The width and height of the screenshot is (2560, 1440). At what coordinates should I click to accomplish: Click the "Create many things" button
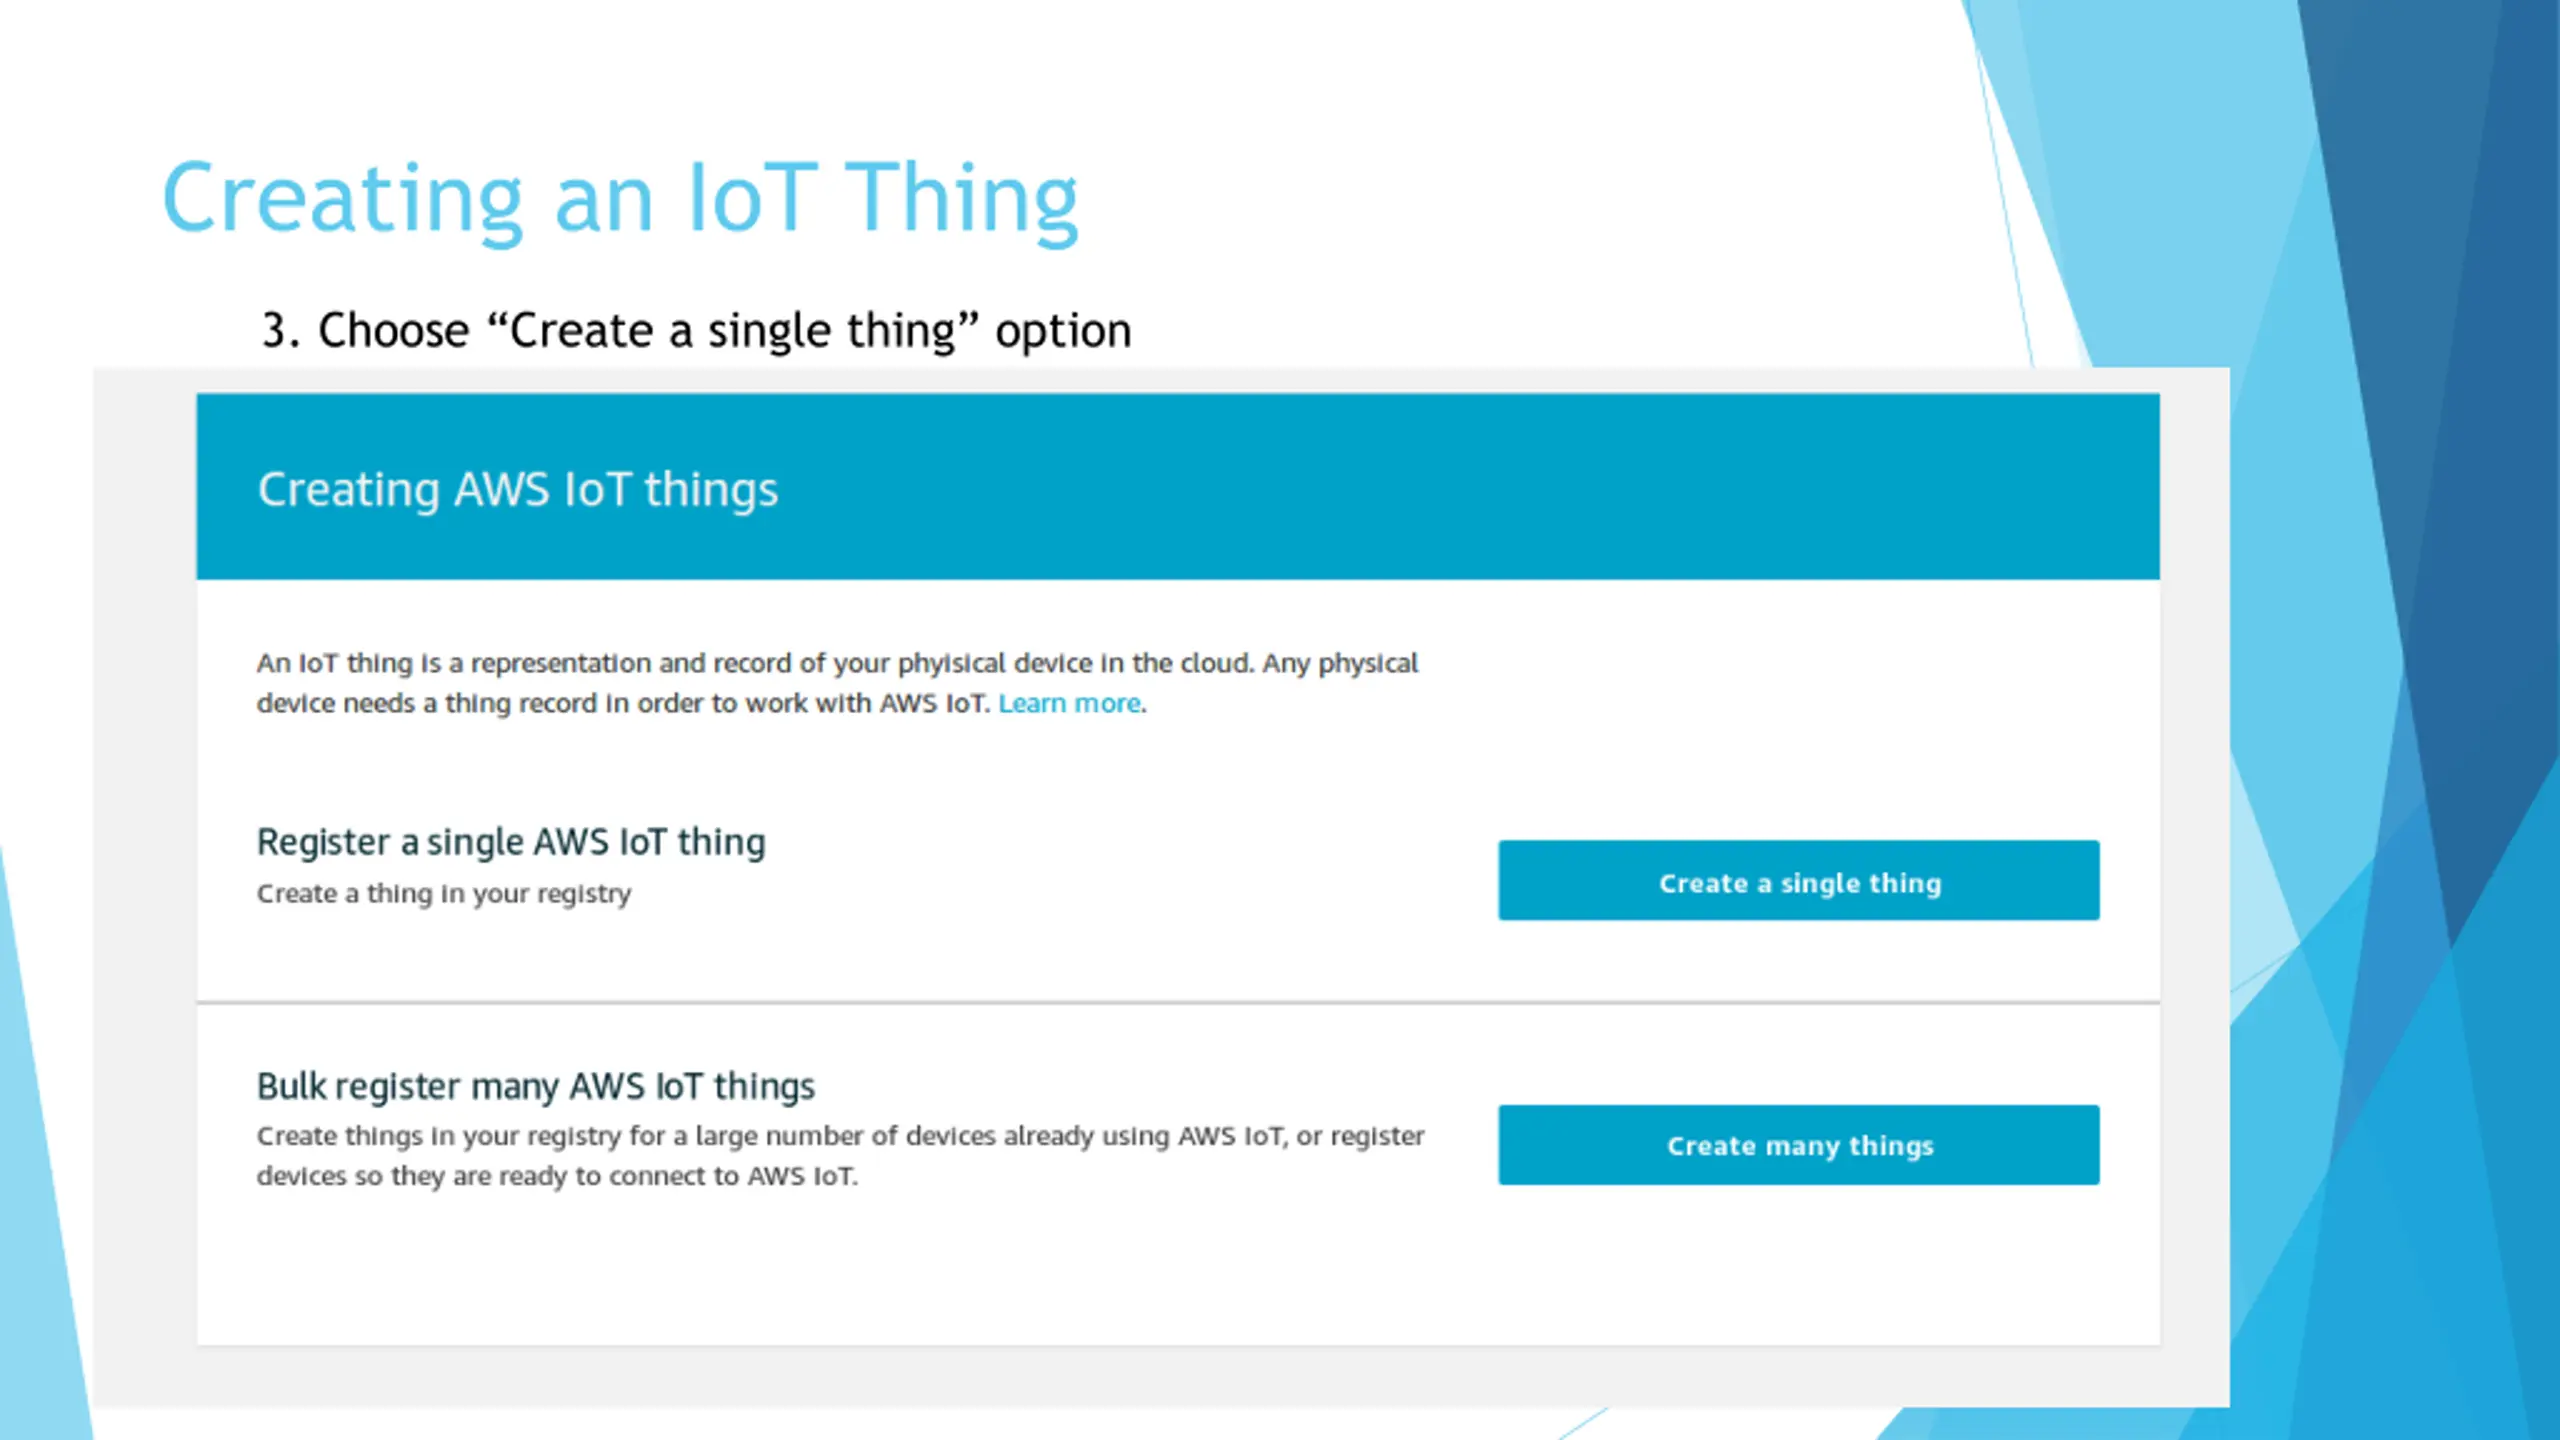point(1798,1145)
